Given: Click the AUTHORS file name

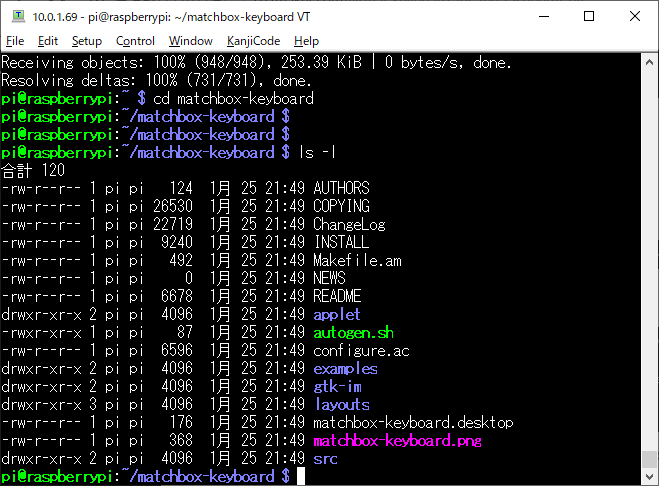Looking at the screenshot, I should coord(341,188).
